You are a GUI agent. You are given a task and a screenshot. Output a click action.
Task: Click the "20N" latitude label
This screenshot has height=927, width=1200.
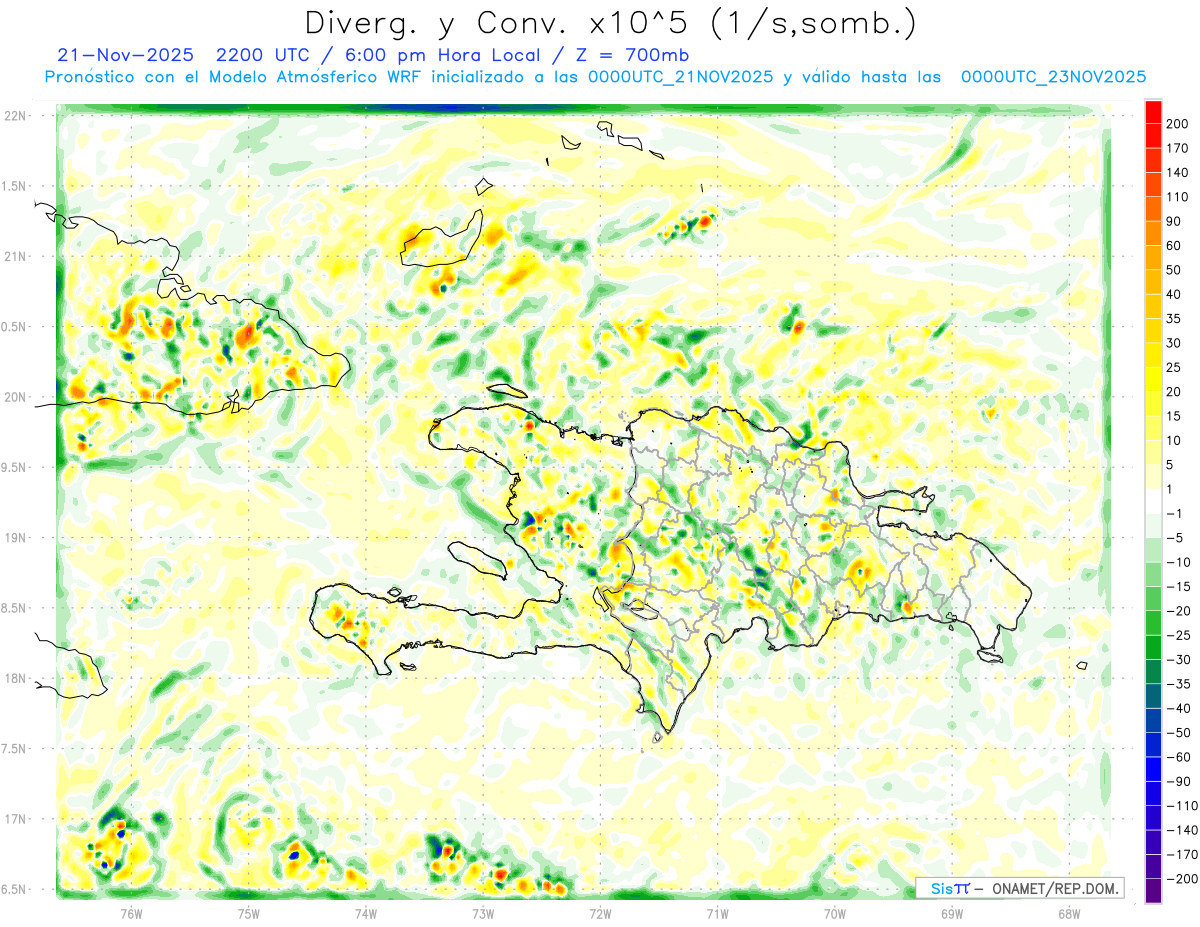(x=15, y=397)
